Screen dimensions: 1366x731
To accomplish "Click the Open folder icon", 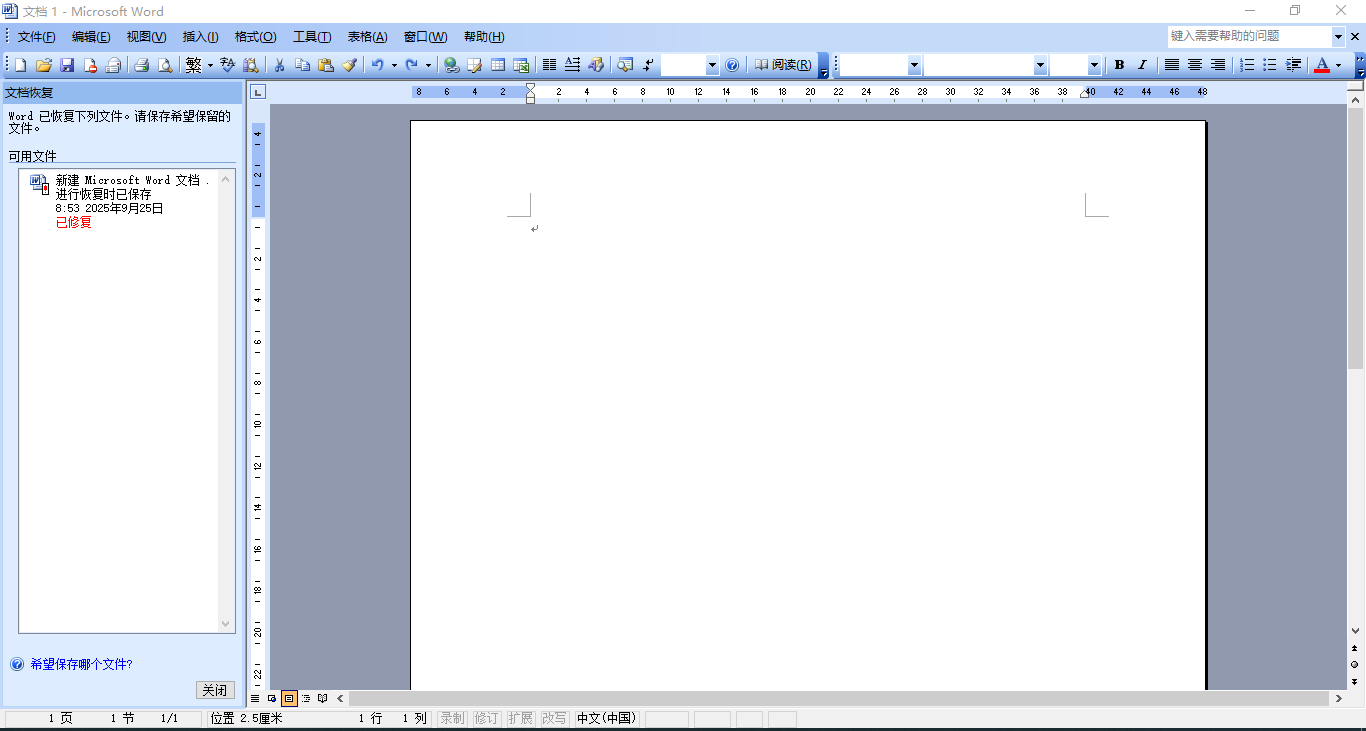I will pyautogui.click(x=43, y=65).
